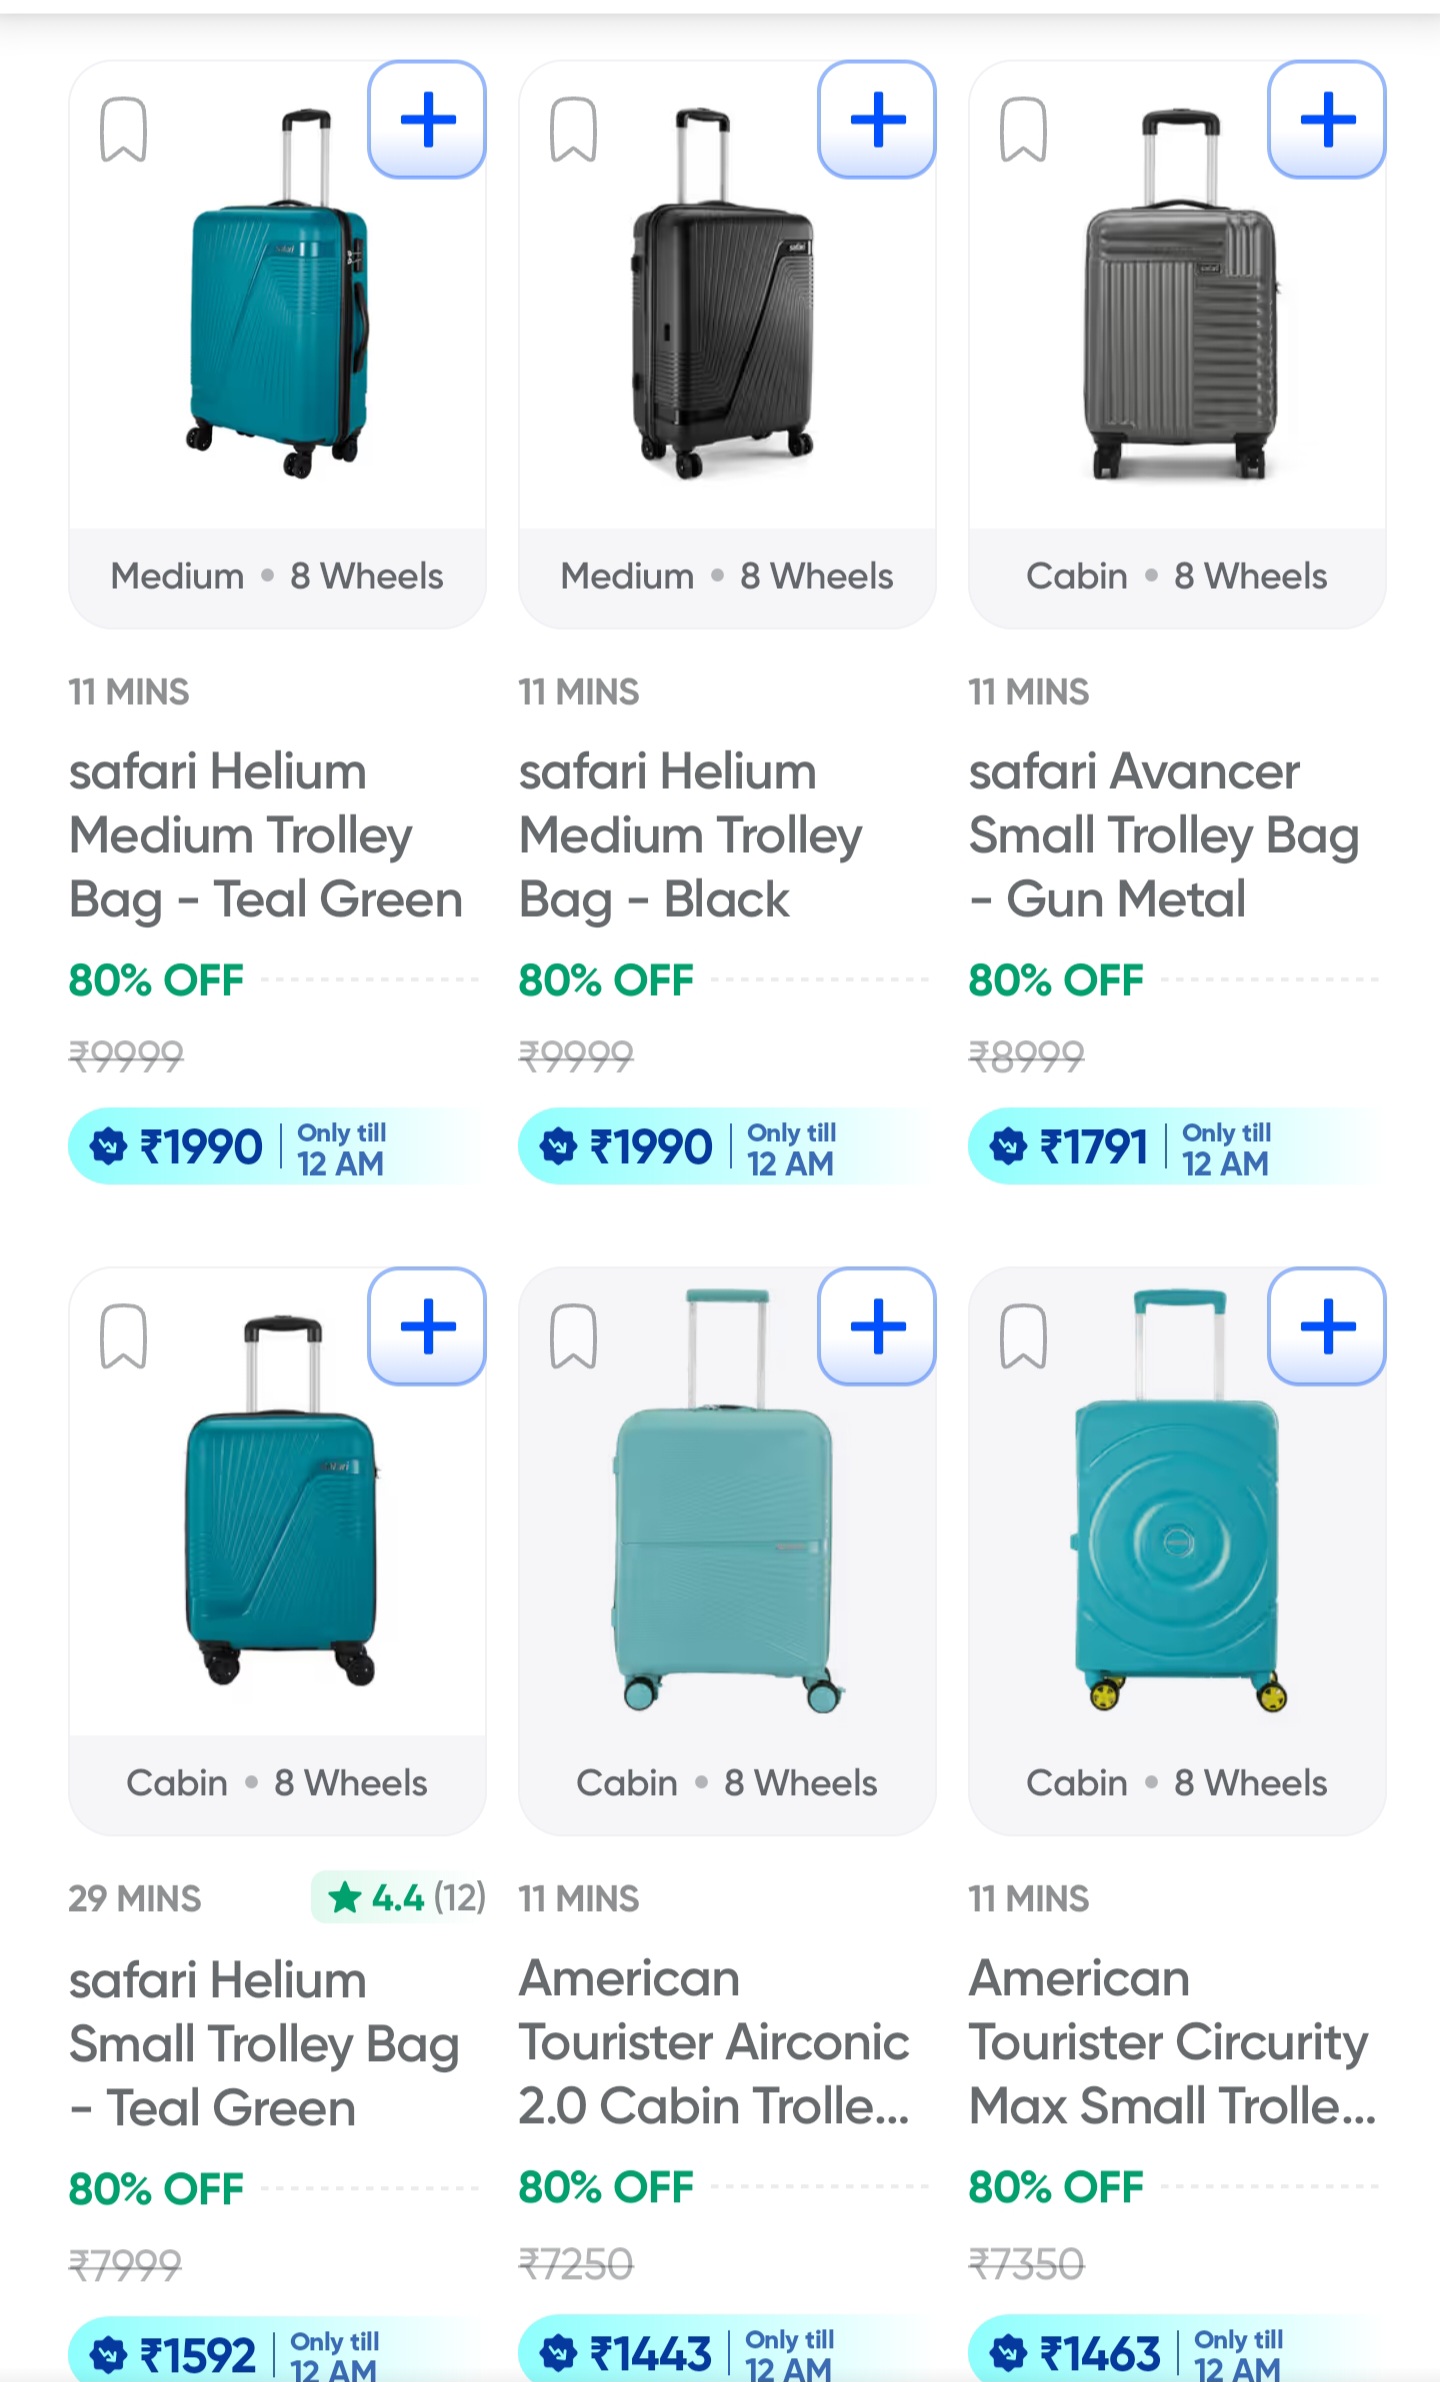The width and height of the screenshot is (1440, 2382).
Task: Bookmark the Circurity Max Small Trolley
Action: pos(1024,1337)
